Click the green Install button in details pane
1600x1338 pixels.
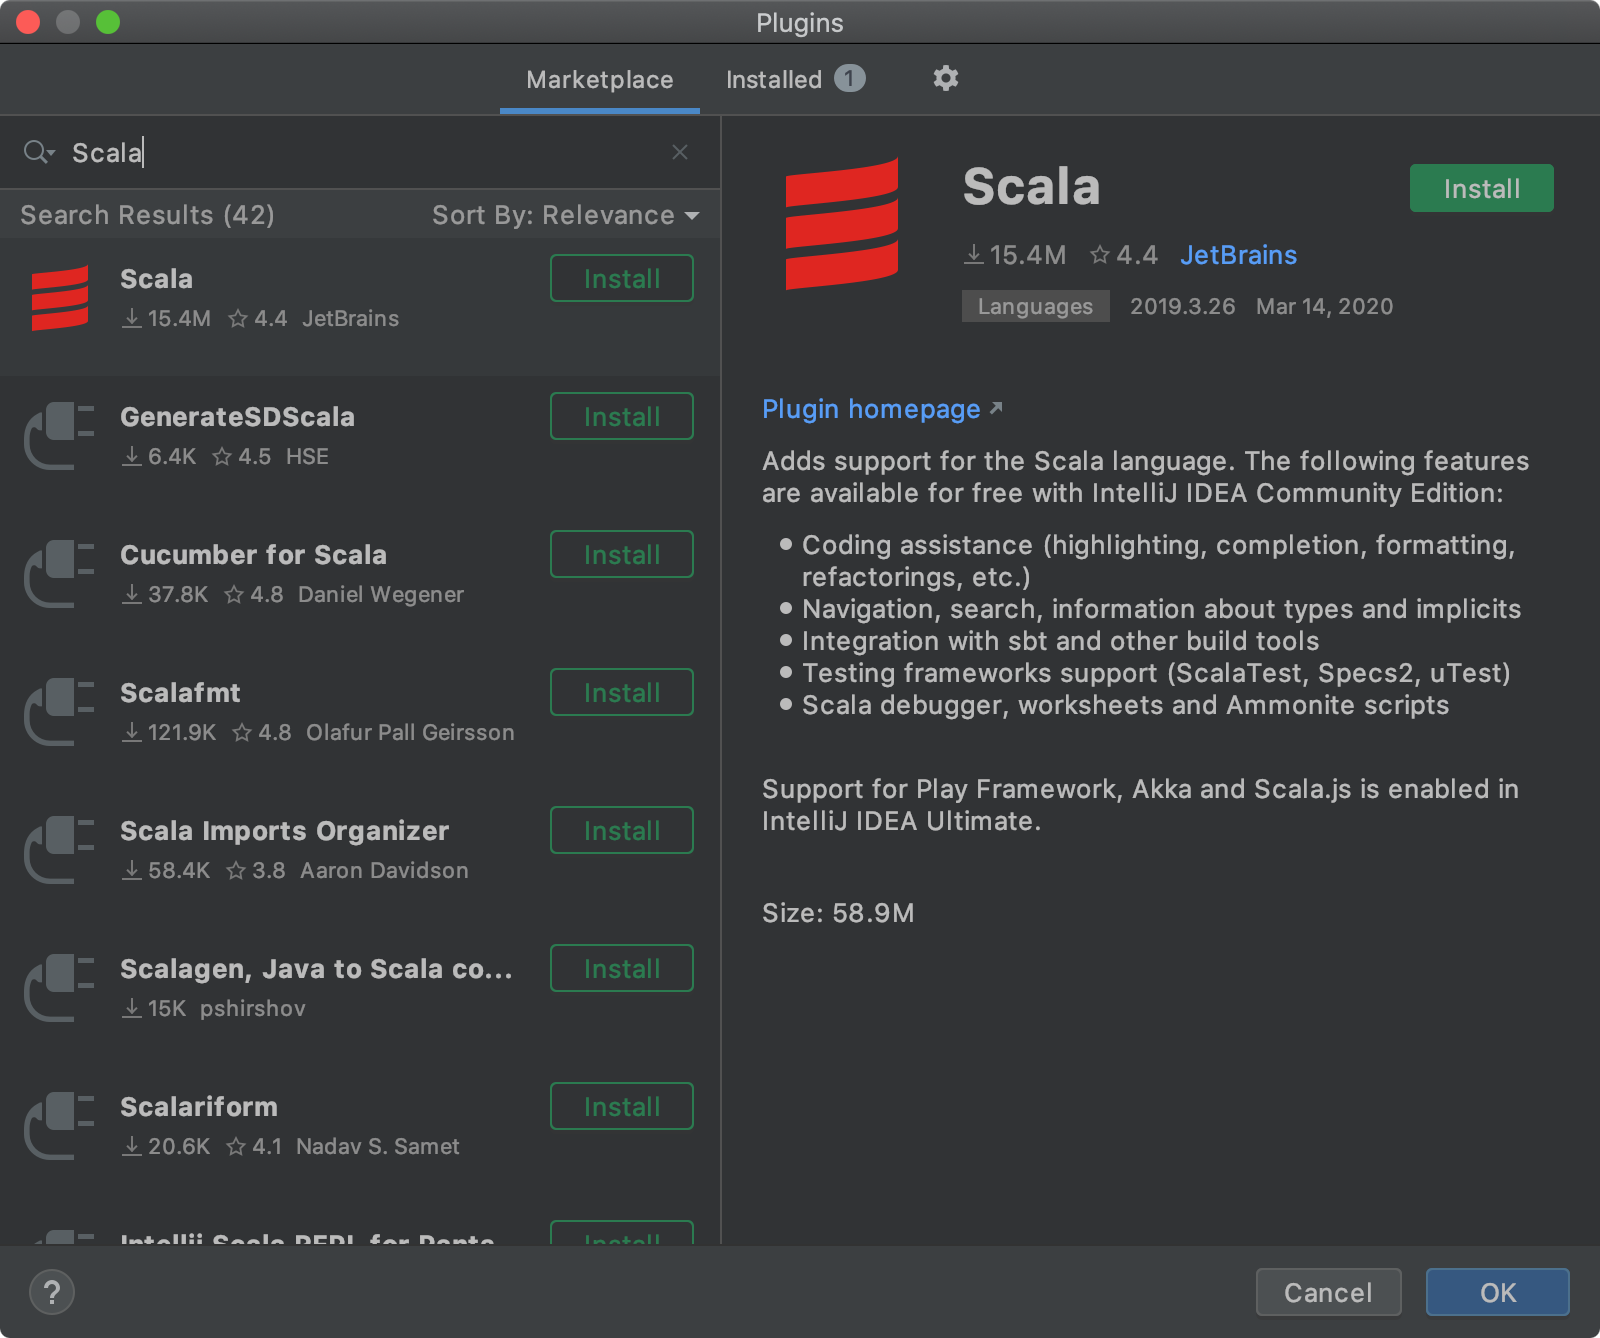pos(1482,188)
